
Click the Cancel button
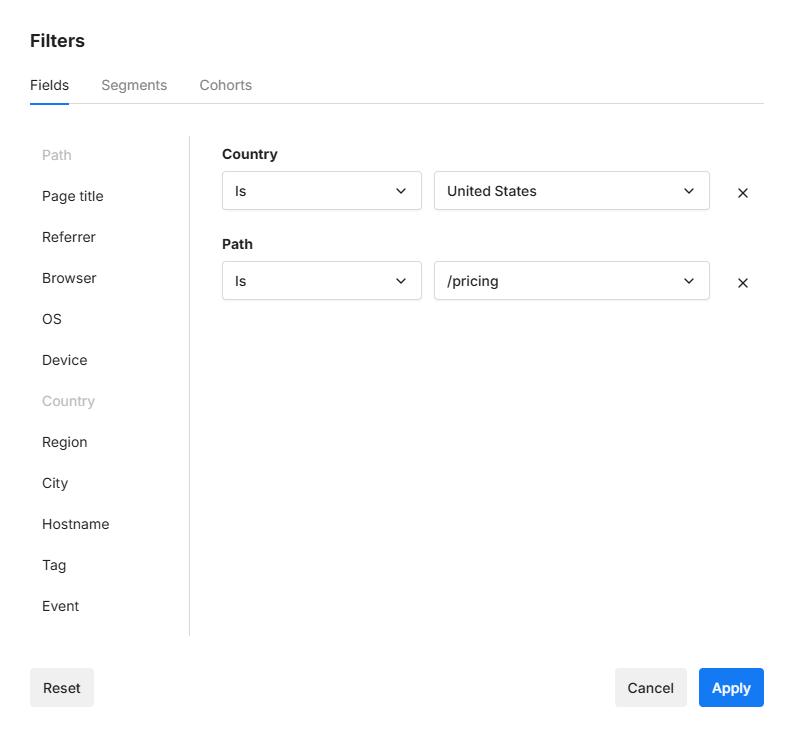[x=650, y=688]
